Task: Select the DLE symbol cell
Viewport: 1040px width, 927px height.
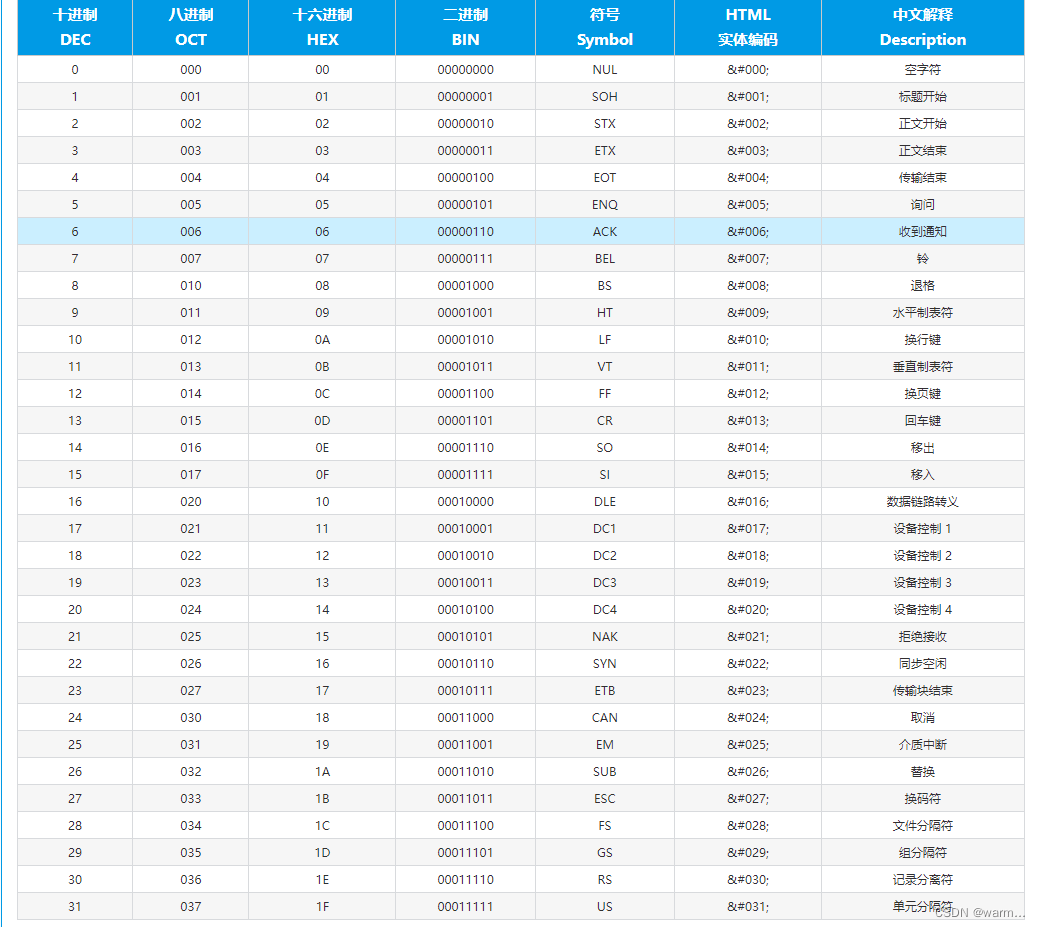Action: pyautogui.click(x=605, y=502)
